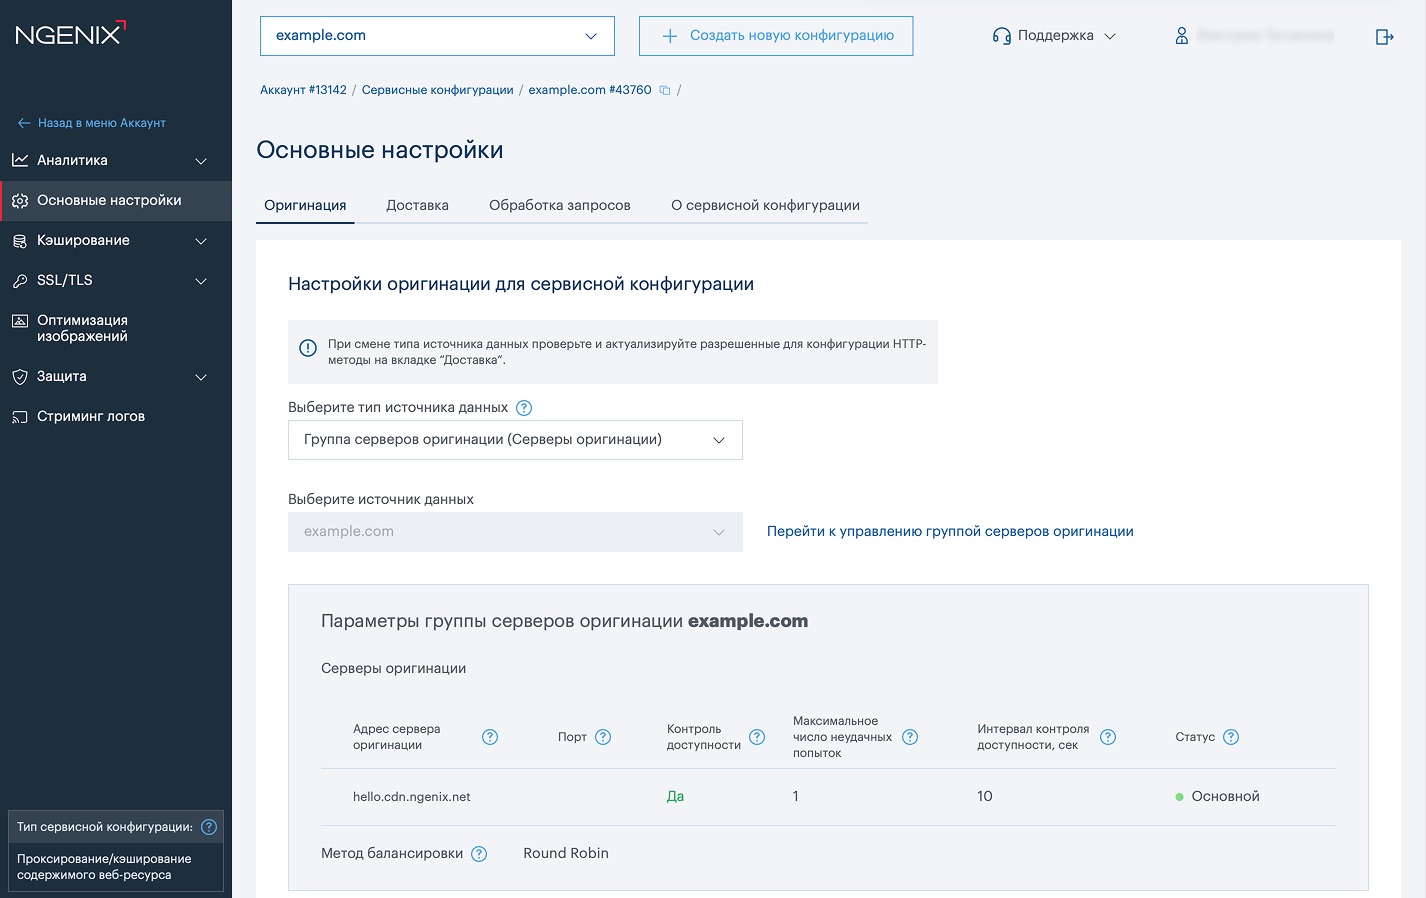Click help icon beside the Порт column
1426x898 pixels.
pos(603,737)
